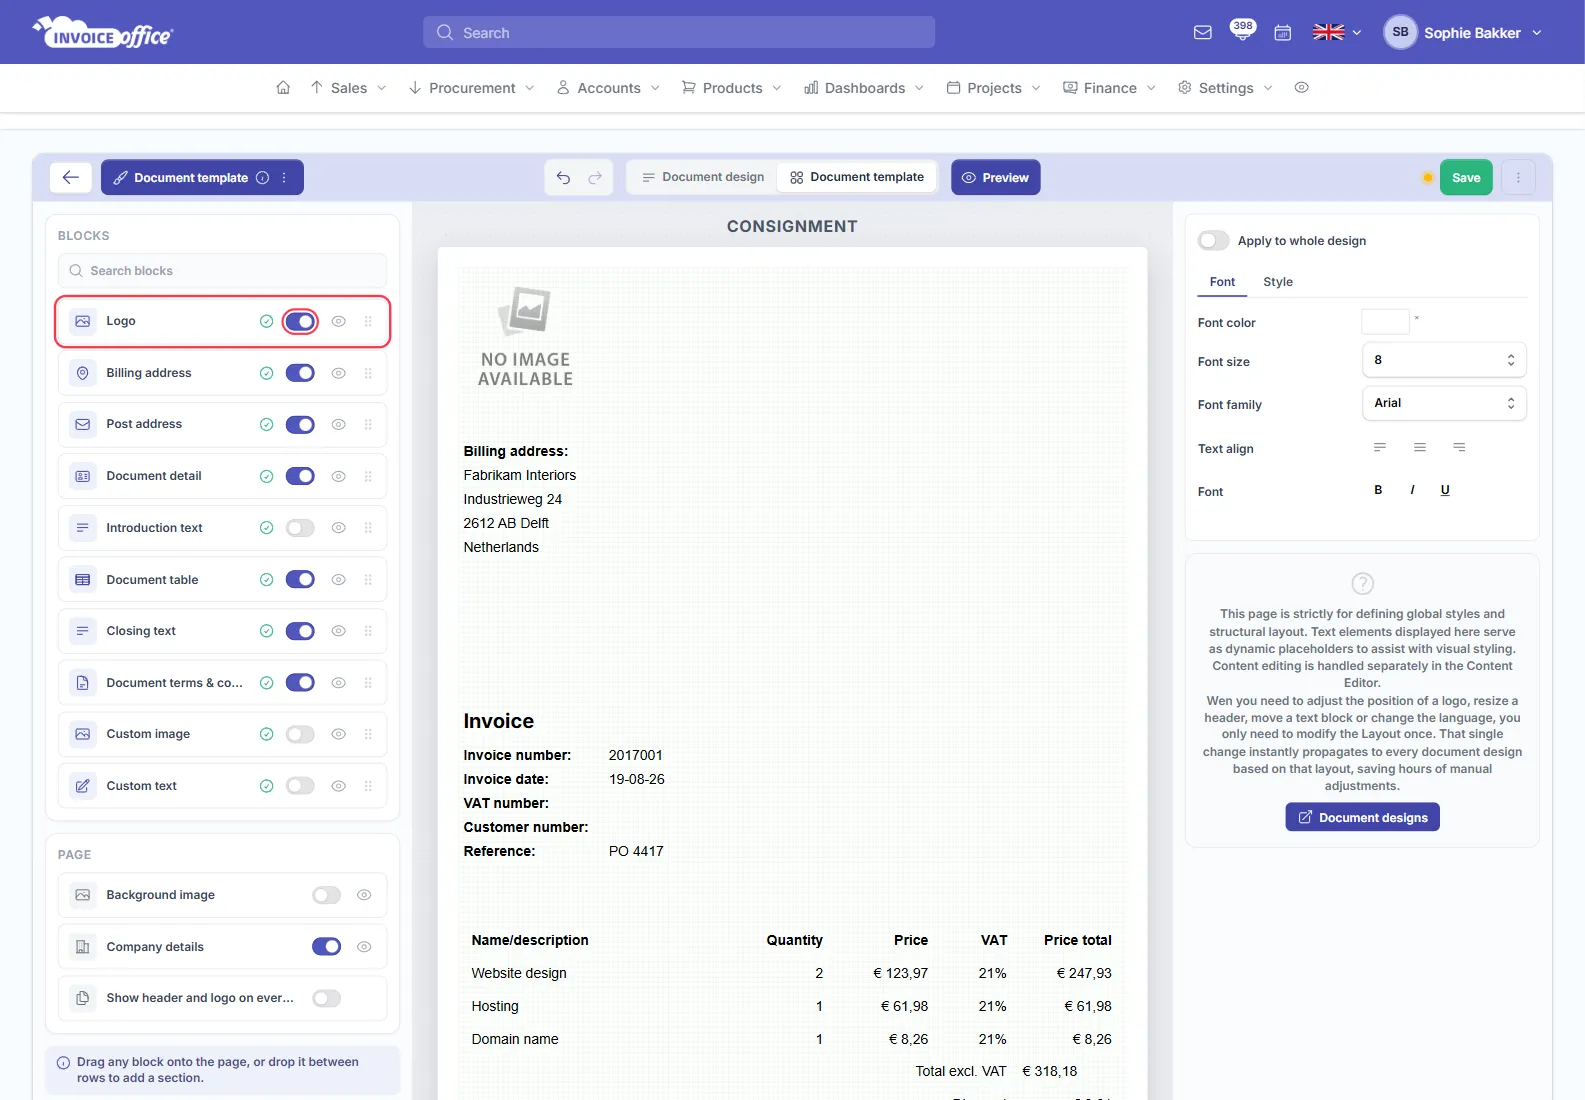Enable Show header and logo on every page
Screen dimensions: 1585x1100
(x=327, y=998)
